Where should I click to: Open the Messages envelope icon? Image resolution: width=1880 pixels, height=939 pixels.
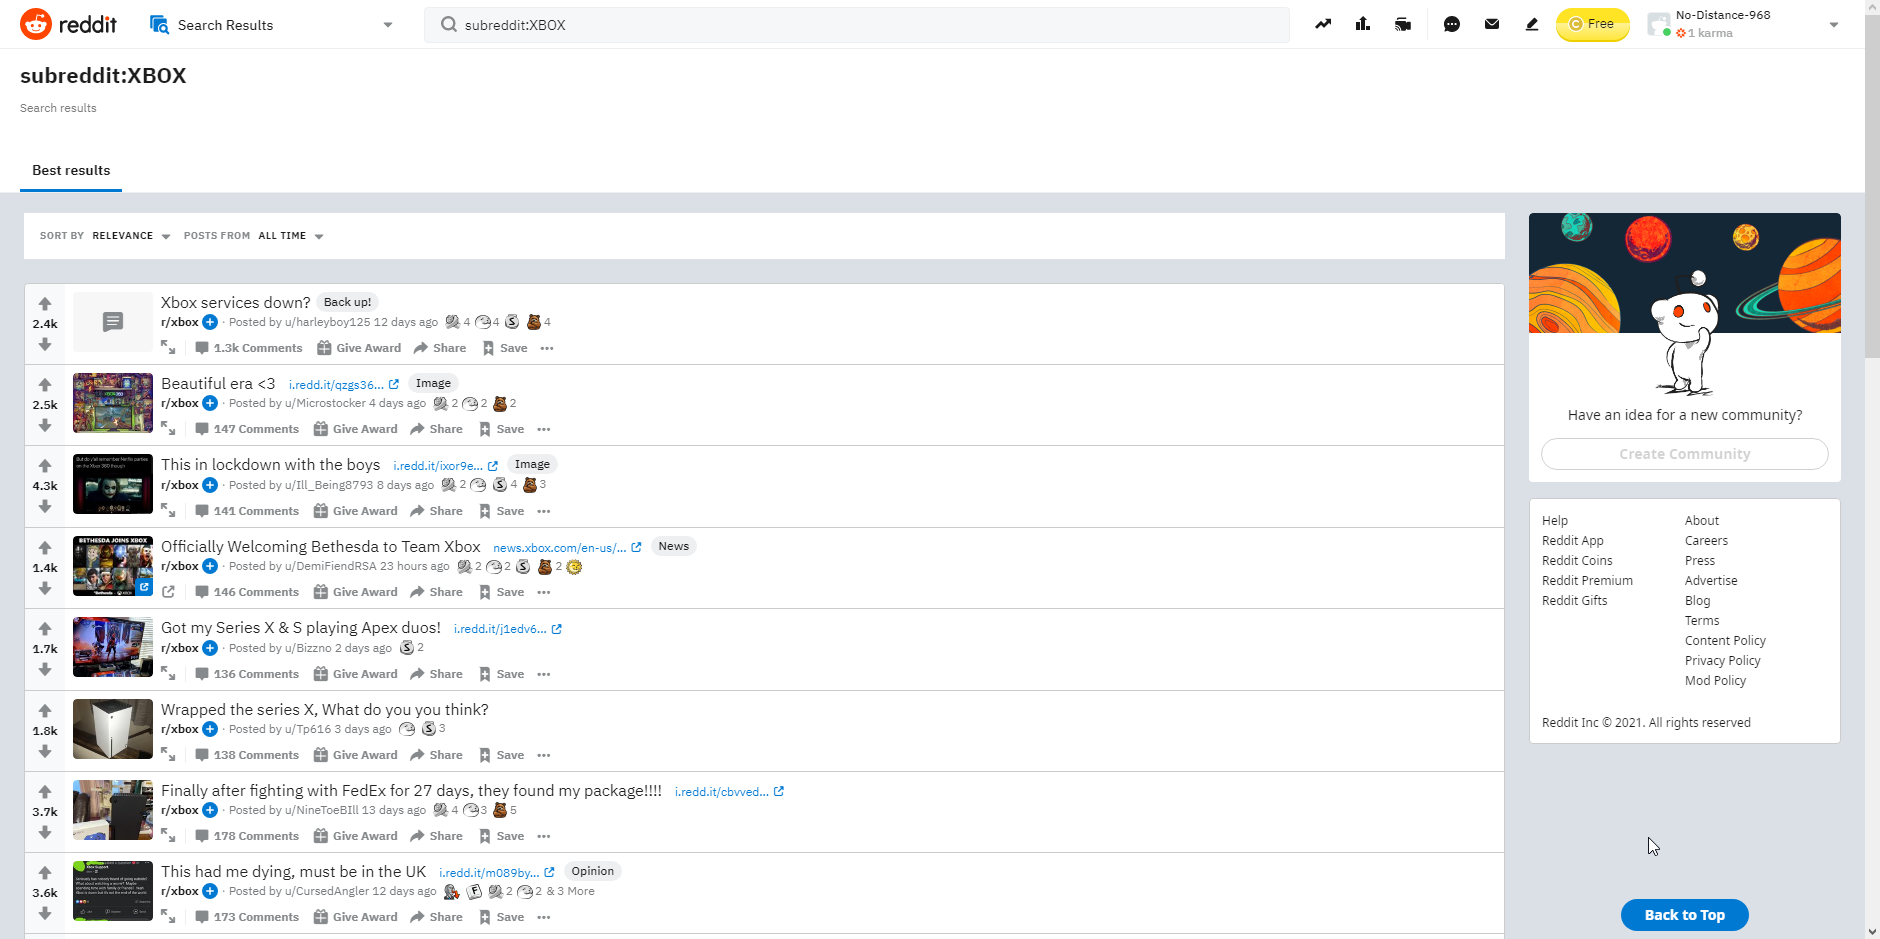pos(1492,24)
